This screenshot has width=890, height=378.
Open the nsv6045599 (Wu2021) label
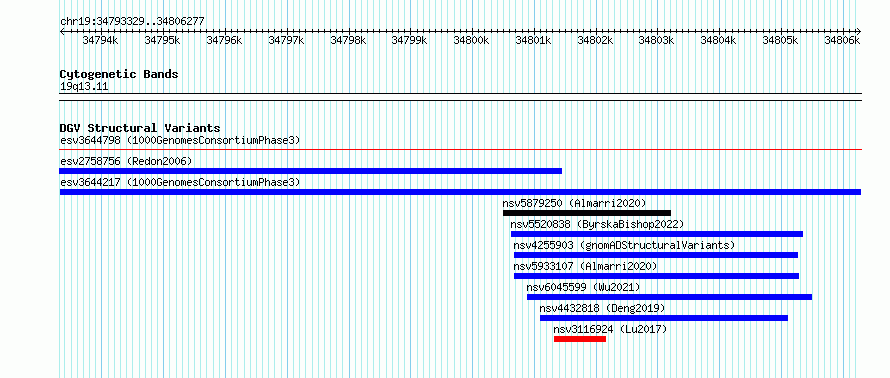pos(583,287)
